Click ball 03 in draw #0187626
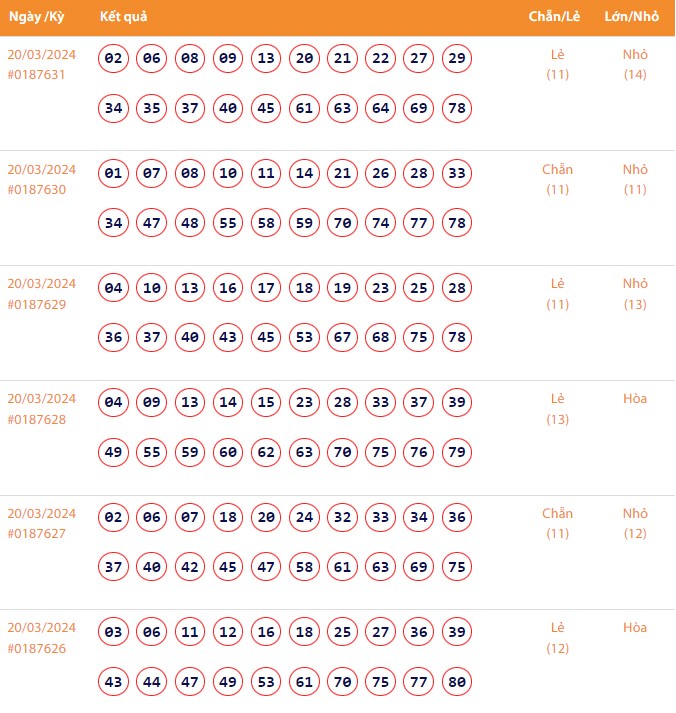Viewport: 676px width, 713px height. [x=114, y=633]
